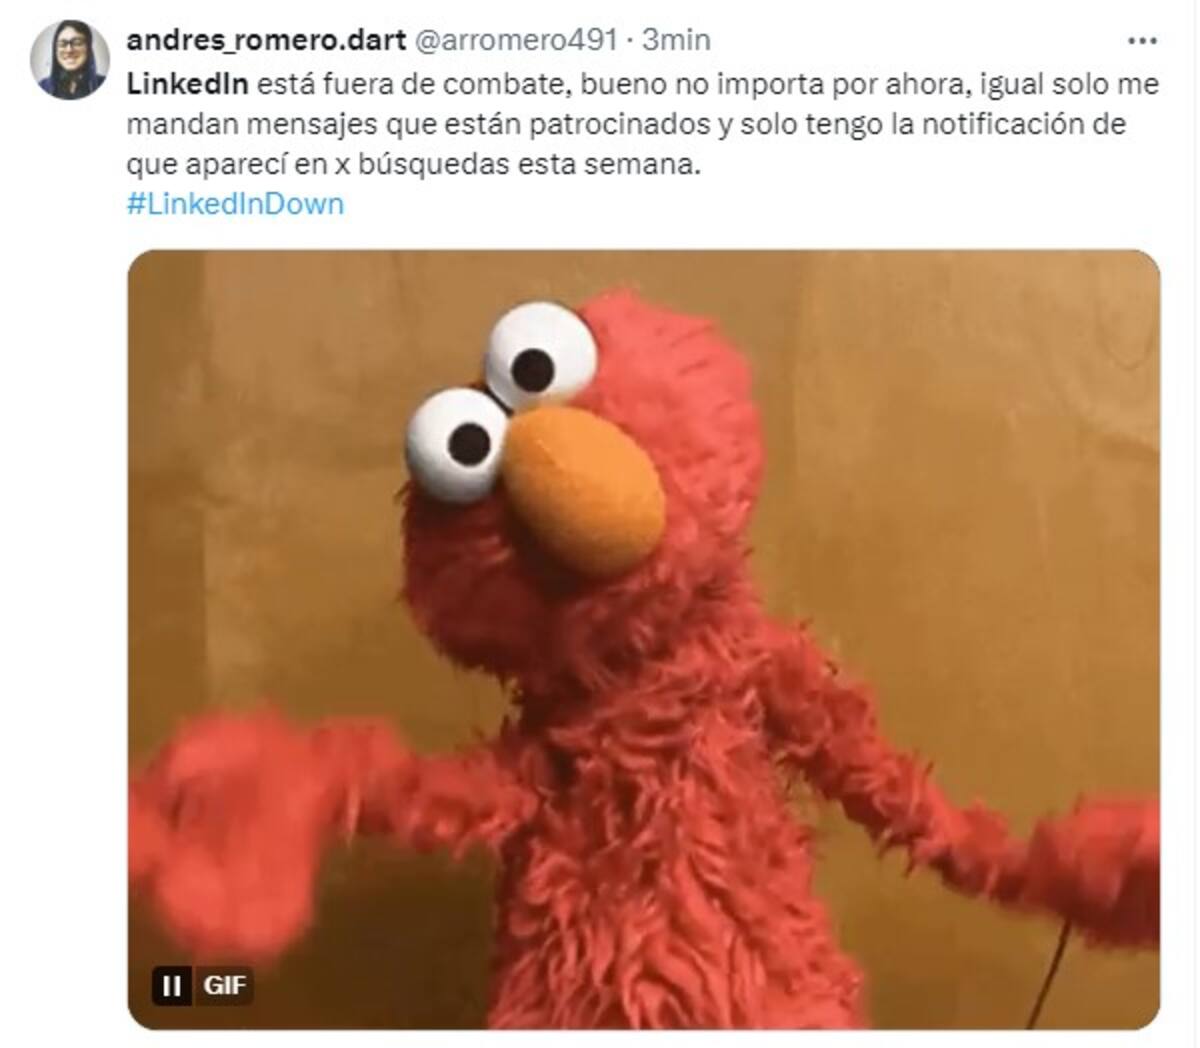
Task: Click the tweet line starting 'mandan mensajes'
Action: (626, 125)
